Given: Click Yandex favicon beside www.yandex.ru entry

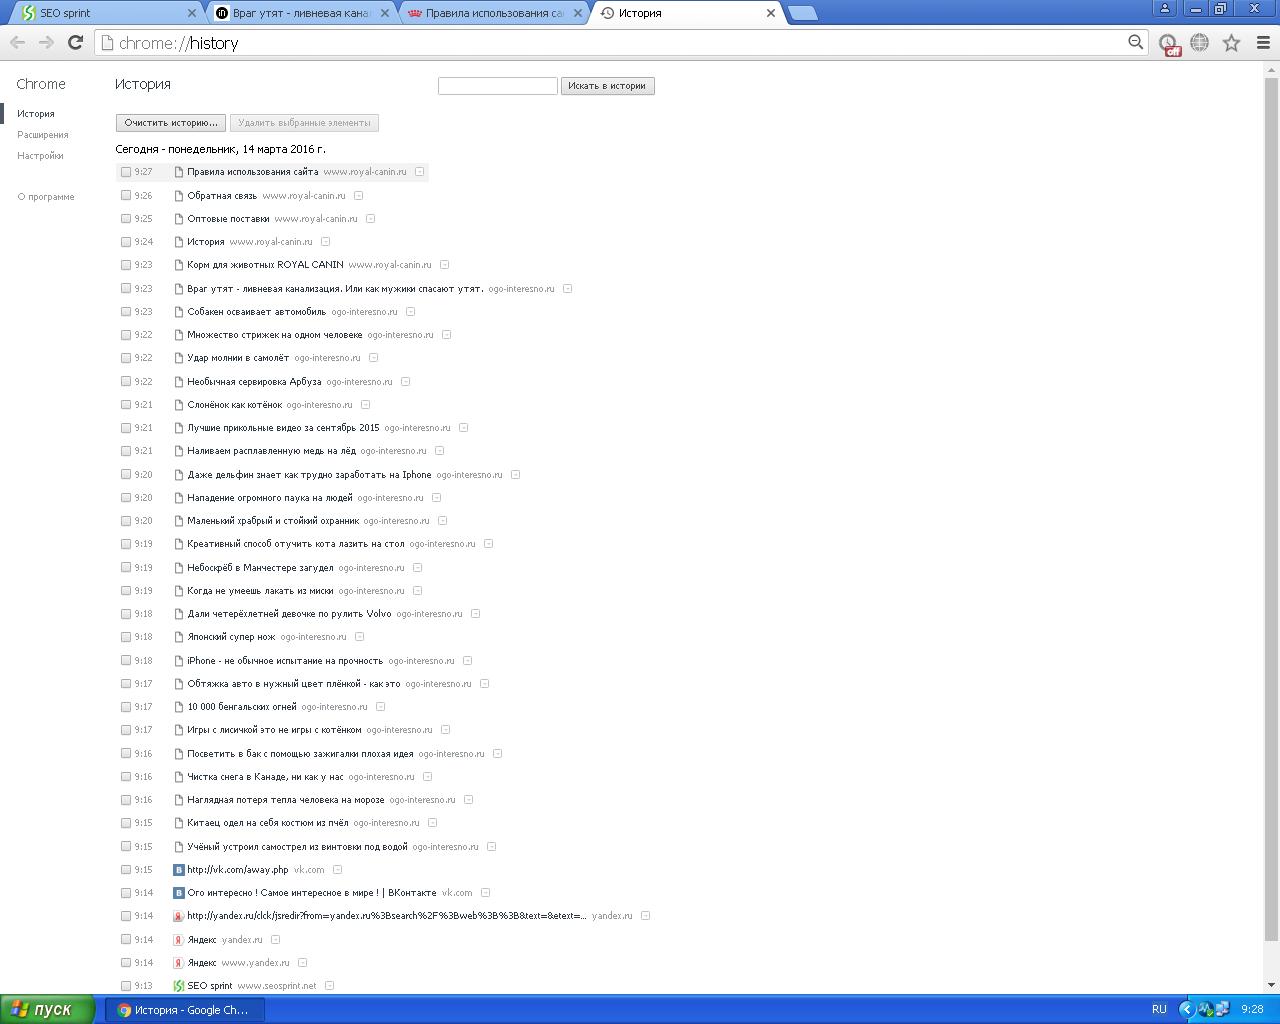Looking at the screenshot, I should (179, 963).
